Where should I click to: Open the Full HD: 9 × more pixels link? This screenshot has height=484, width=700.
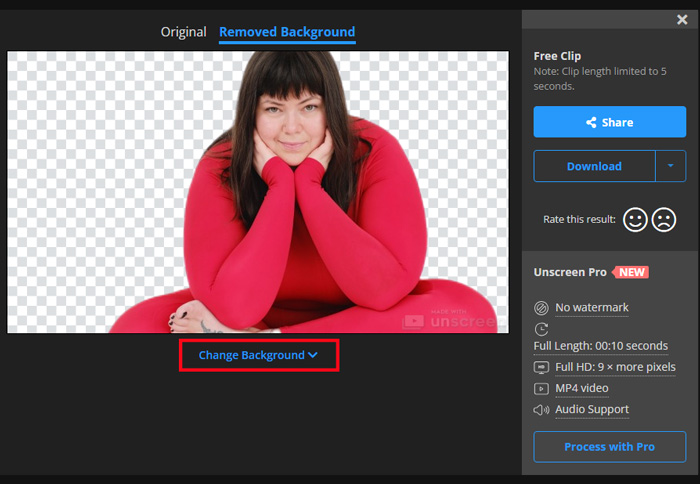click(615, 367)
